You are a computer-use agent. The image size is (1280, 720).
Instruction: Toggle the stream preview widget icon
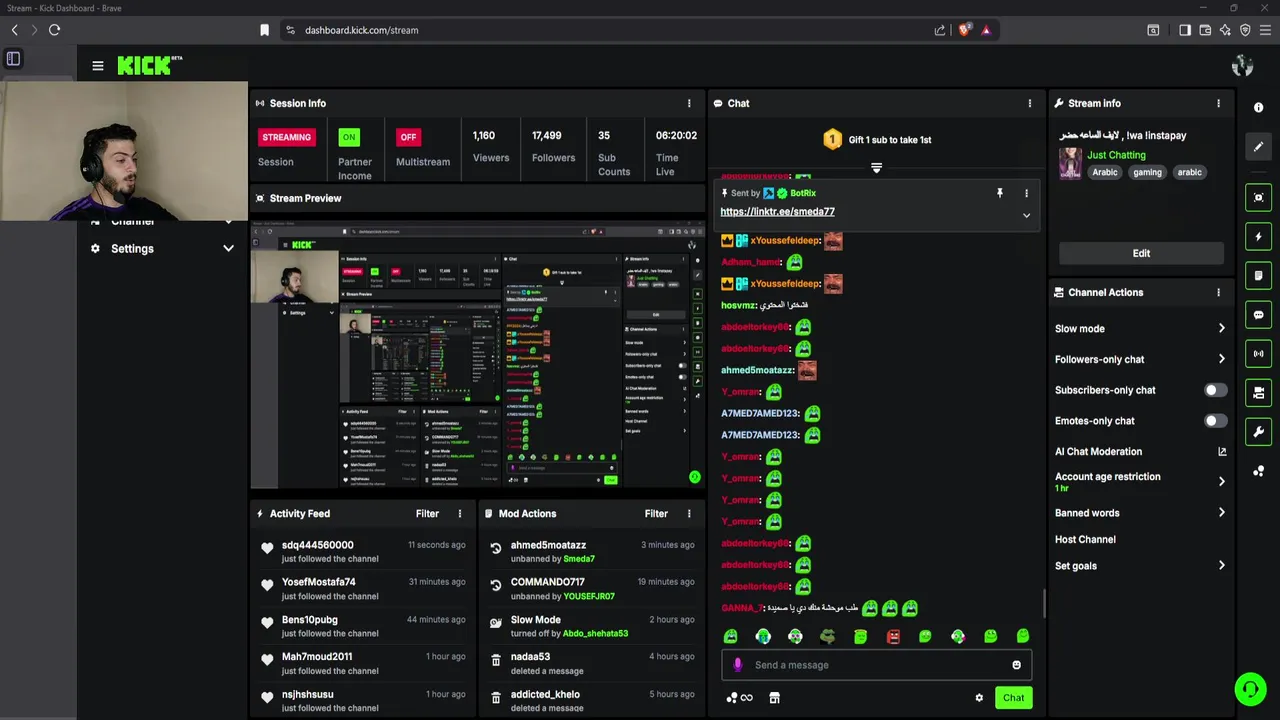pyautogui.click(x=1259, y=197)
